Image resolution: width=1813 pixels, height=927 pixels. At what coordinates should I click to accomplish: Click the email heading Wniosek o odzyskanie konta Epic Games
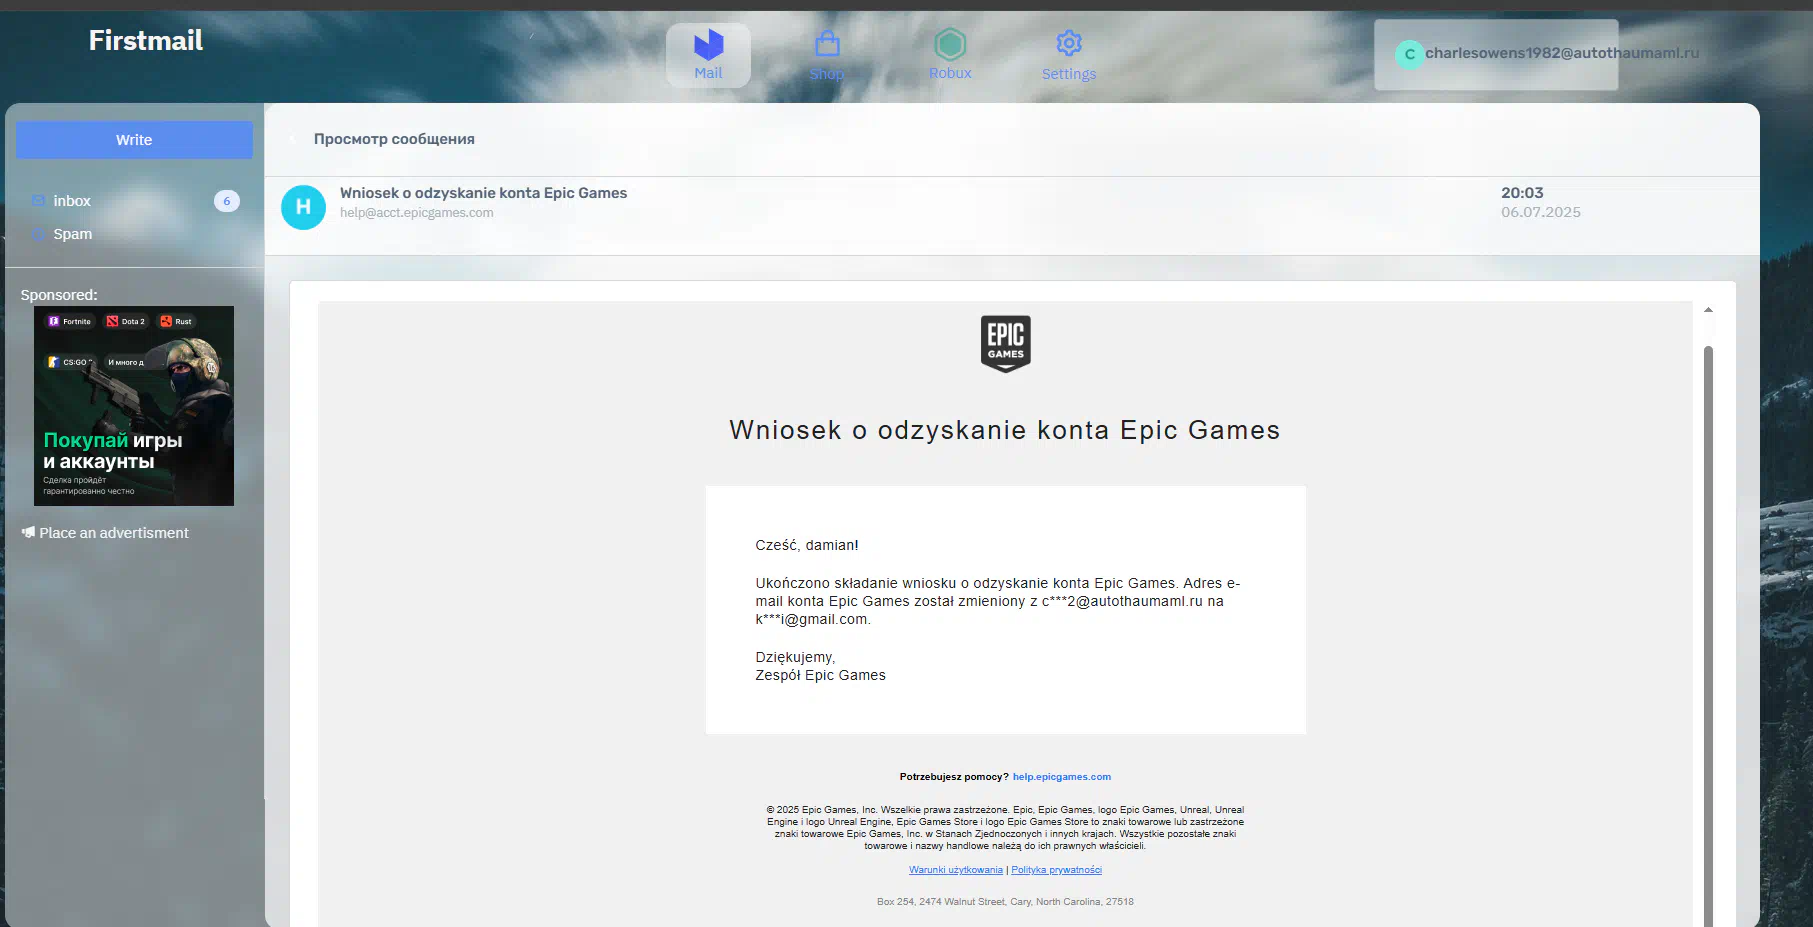pyautogui.click(x=1005, y=430)
